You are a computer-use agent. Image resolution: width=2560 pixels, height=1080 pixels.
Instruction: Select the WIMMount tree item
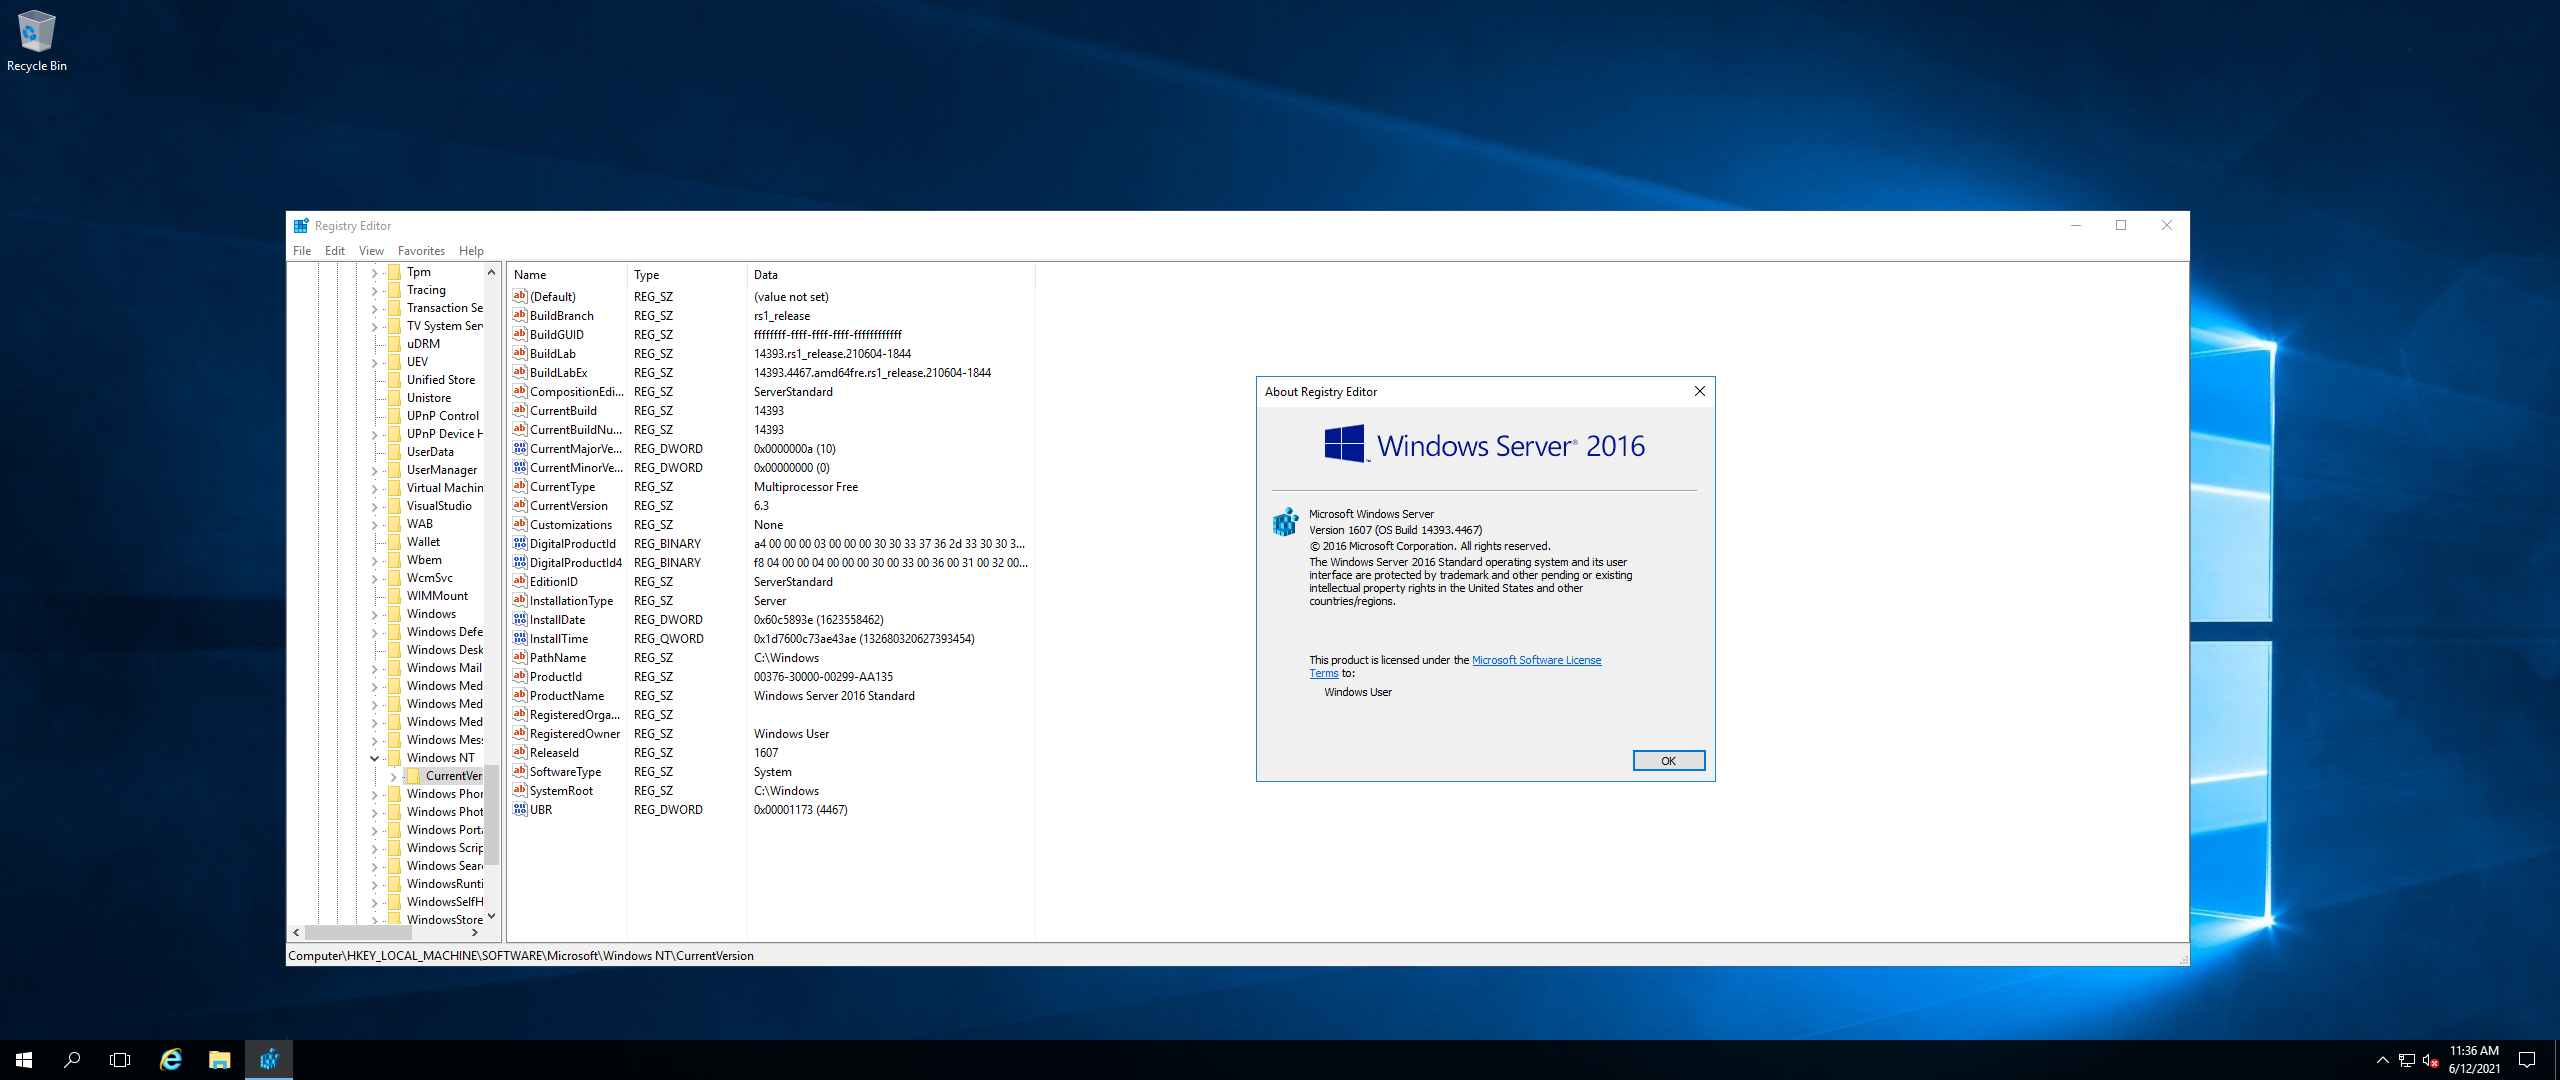click(437, 596)
